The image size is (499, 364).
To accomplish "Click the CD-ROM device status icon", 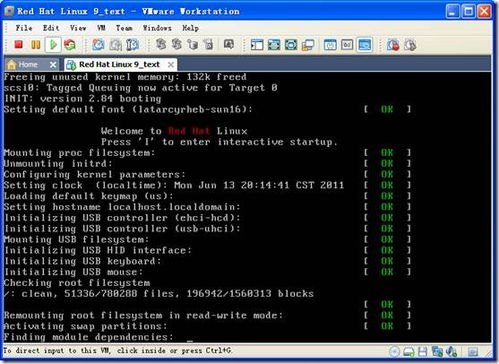I will [x=394, y=351].
